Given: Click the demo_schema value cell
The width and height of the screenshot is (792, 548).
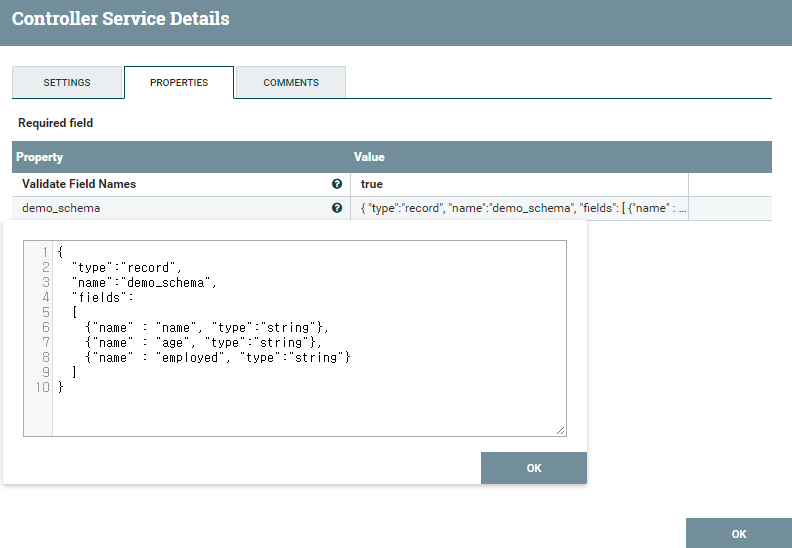Looking at the screenshot, I should (519, 208).
